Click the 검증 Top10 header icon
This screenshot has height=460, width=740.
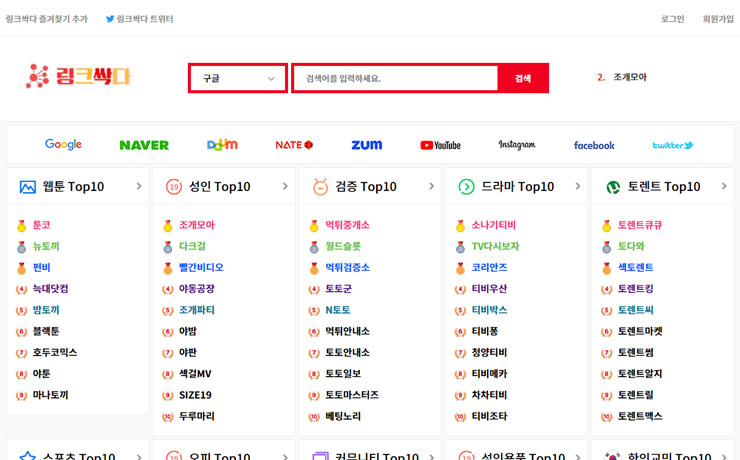[320, 187]
